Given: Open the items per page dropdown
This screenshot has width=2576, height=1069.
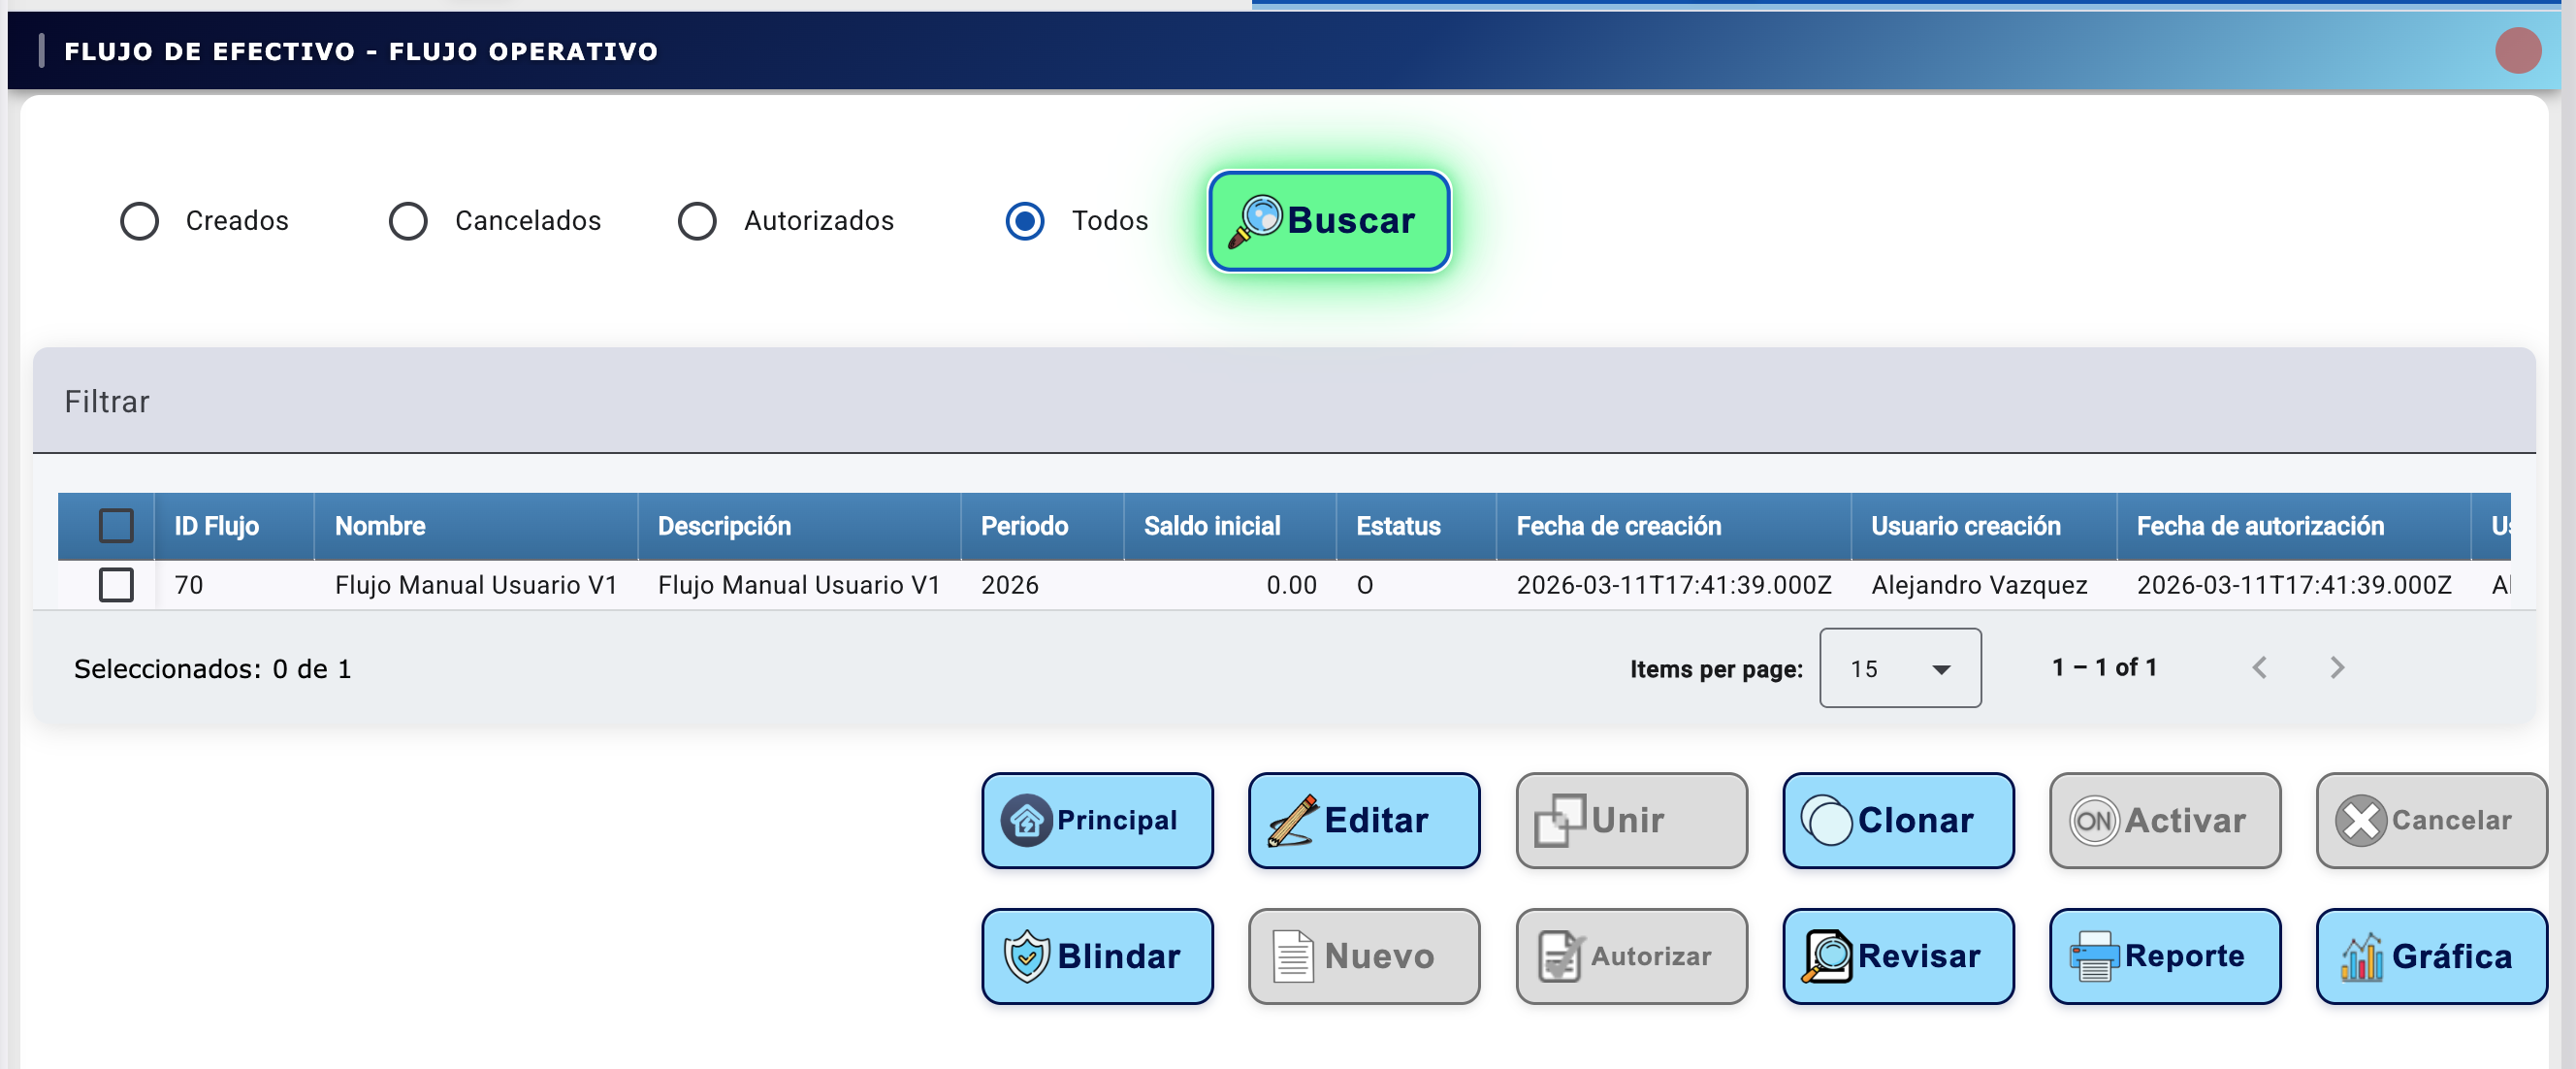Looking at the screenshot, I should [1899, 668].
